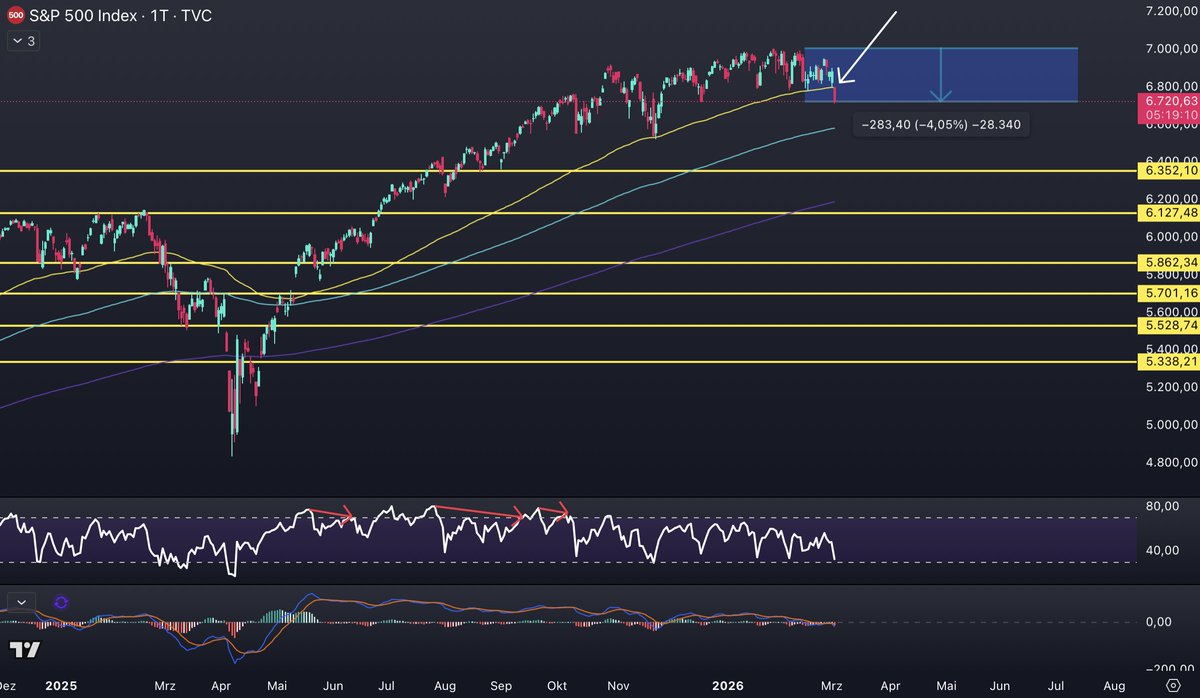Click the purple sync icon in the MACD pane

[x=61, y=602]
